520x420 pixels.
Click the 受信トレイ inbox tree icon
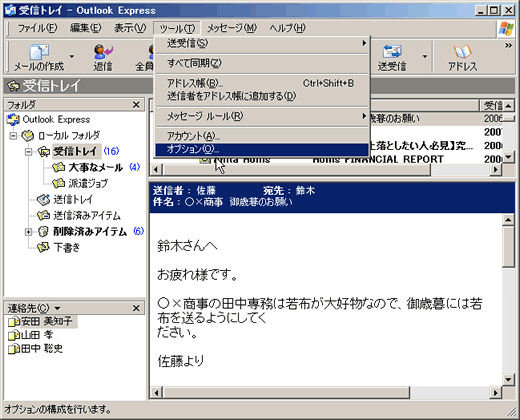click(x=44, y=152)
